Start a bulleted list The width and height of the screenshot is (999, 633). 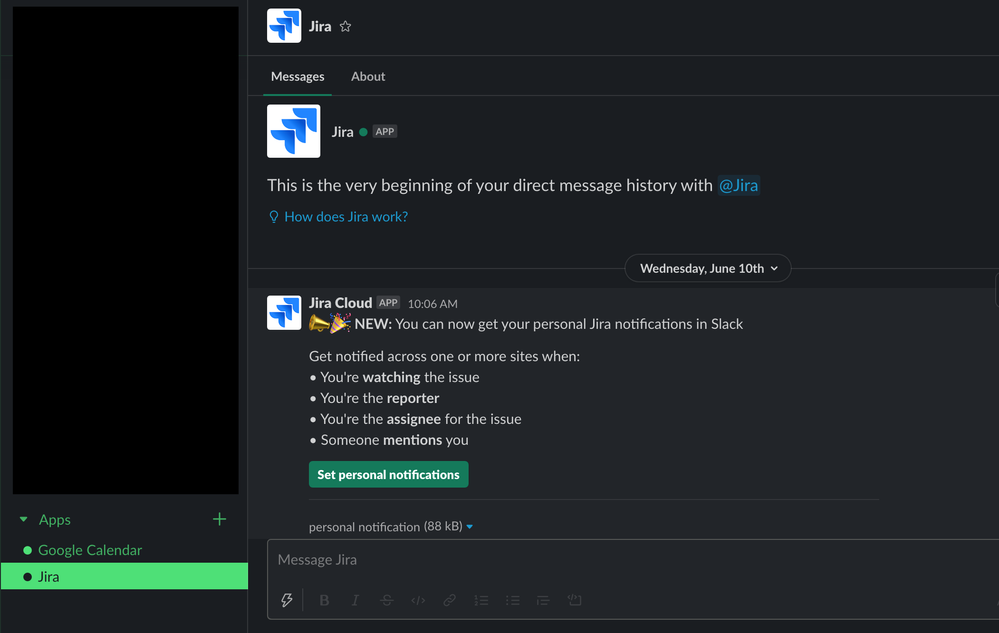(x=513, y=600)
